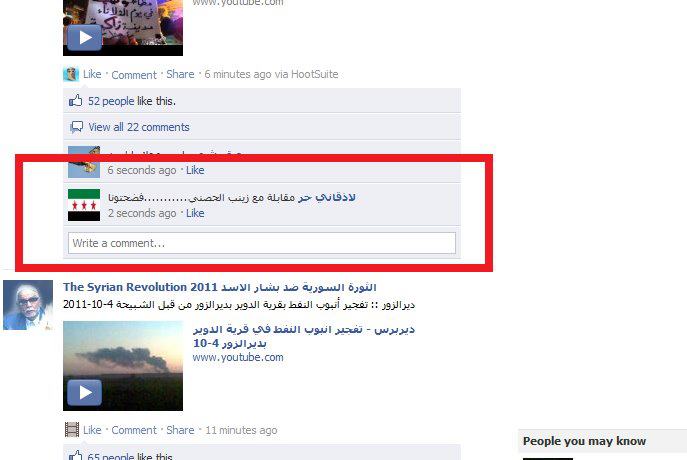The image size is (687, 460).
Task: Click the filmstrip icon on the 11 minutes ago post
Action: pyautogui.click(x=71, y=430)
